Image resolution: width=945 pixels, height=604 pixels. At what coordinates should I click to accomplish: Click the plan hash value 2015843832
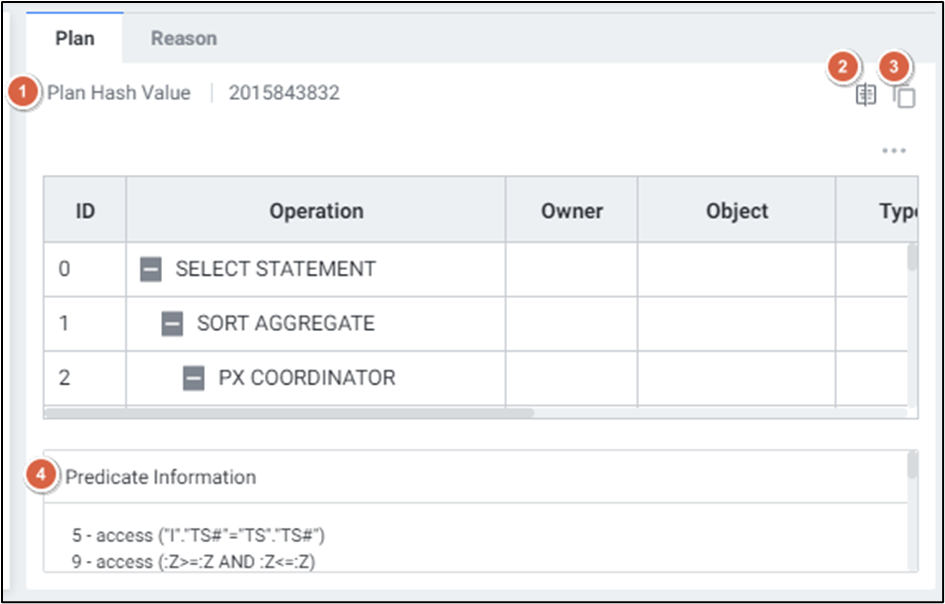[x=284, y=93]
